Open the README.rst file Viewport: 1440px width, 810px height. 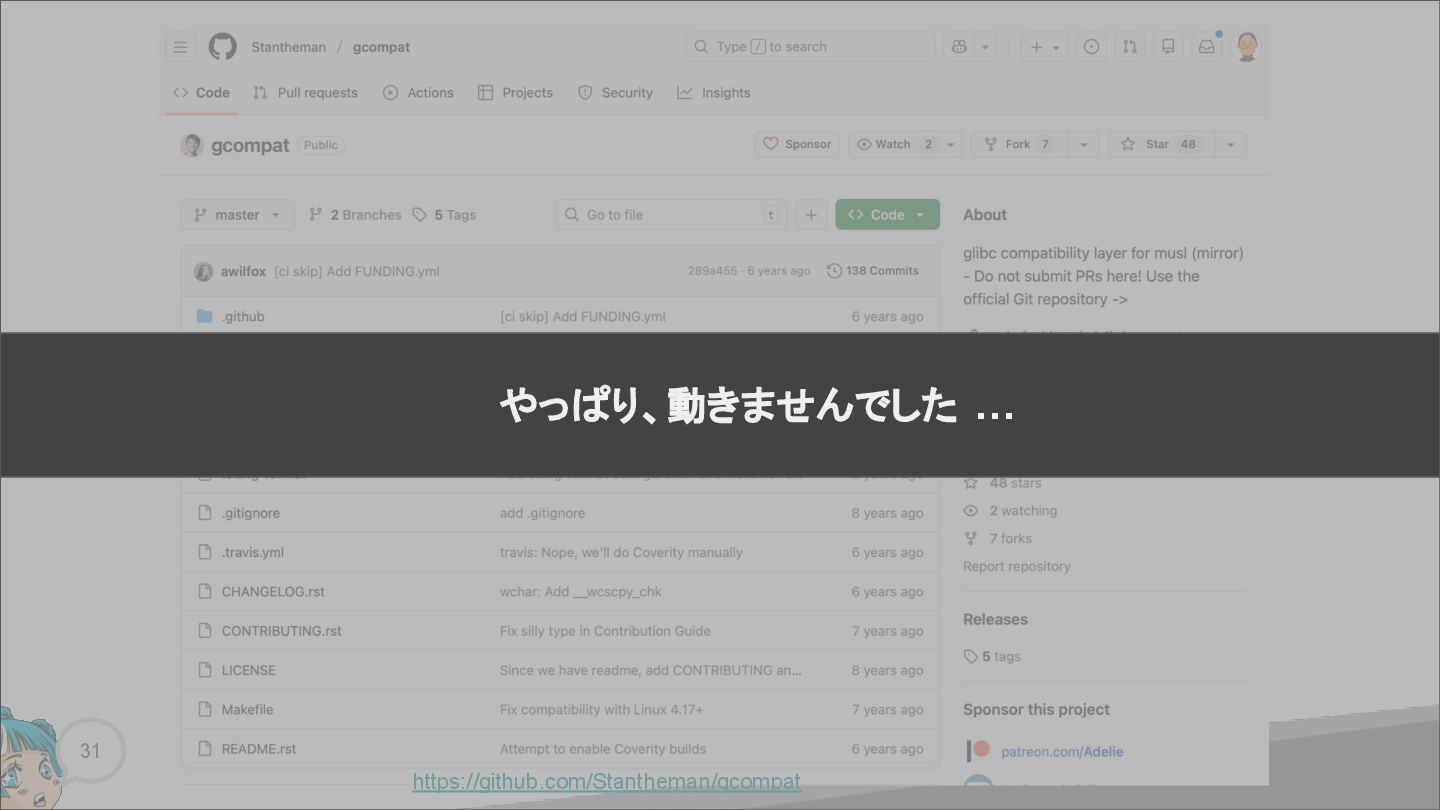[x=259, y=748]
